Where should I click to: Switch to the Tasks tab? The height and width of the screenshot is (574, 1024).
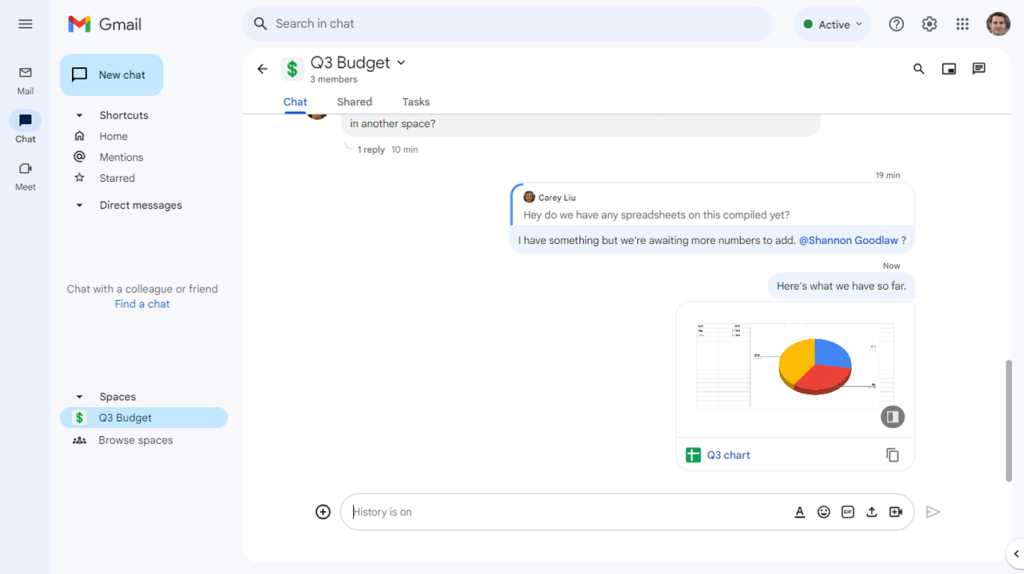pyautogui.click(x=415, y=102)
